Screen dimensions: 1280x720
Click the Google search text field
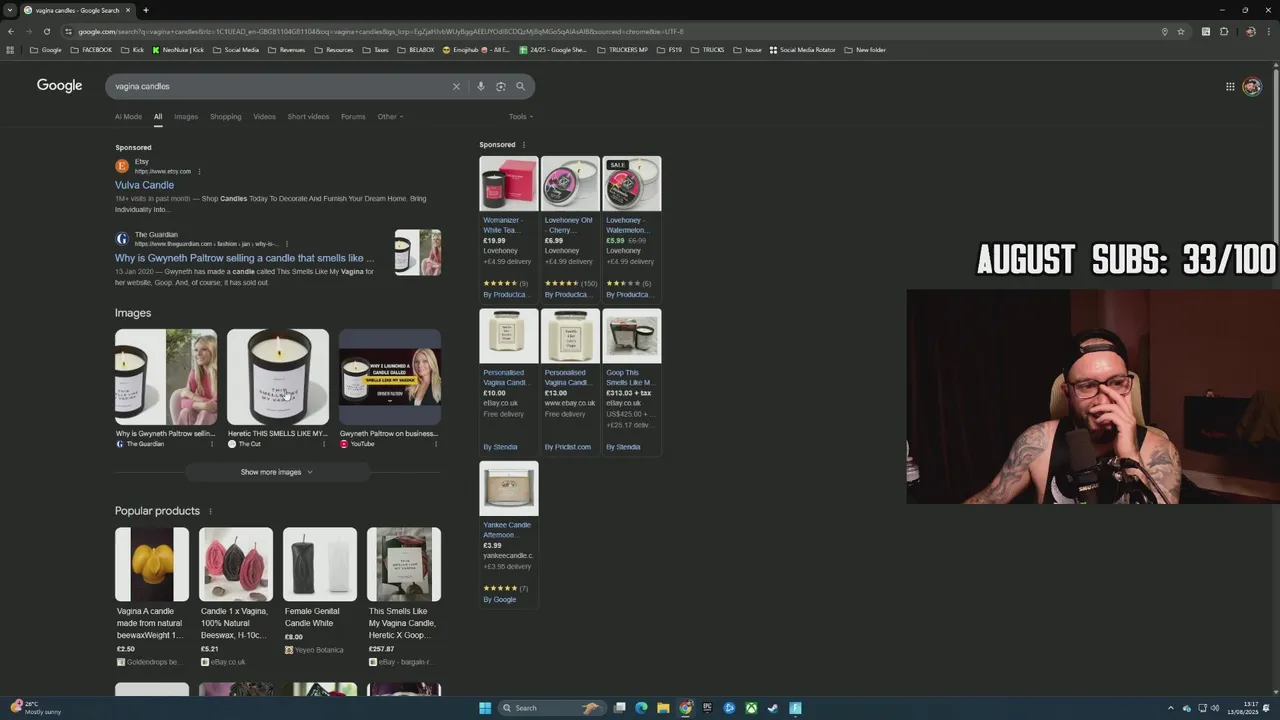pyautogui.click(x=280, y=86)
